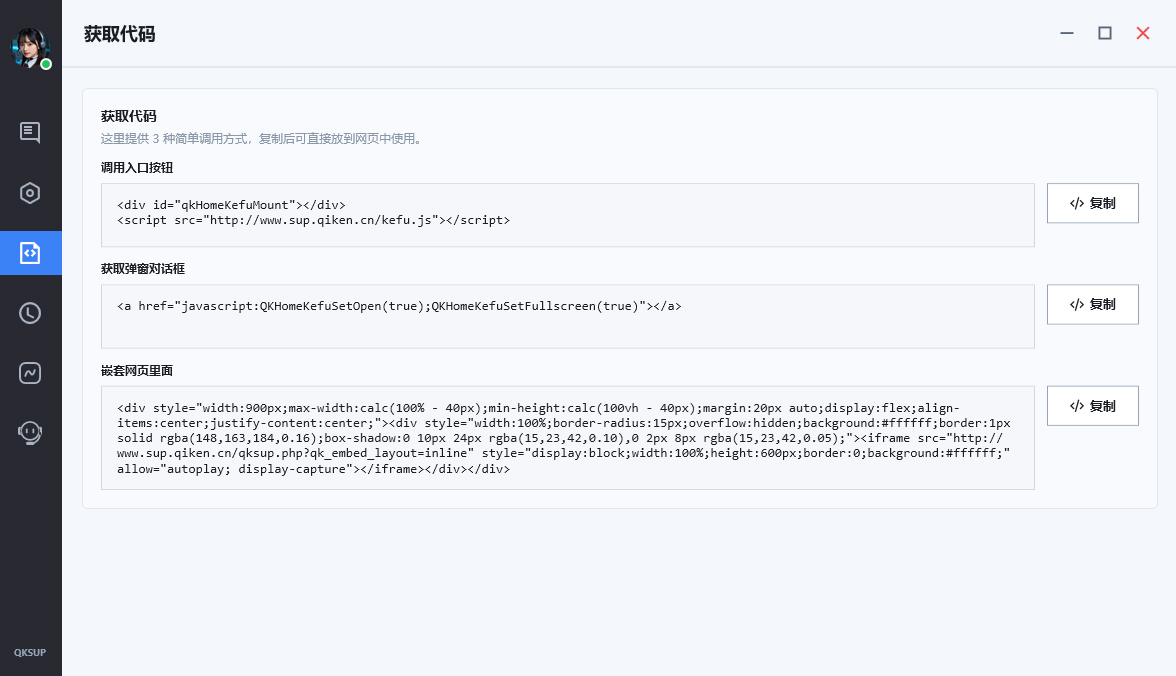This screenshot has height=676, width=1176.
Task: Copy the embedded iframe code
Action: coord(1093,406)
